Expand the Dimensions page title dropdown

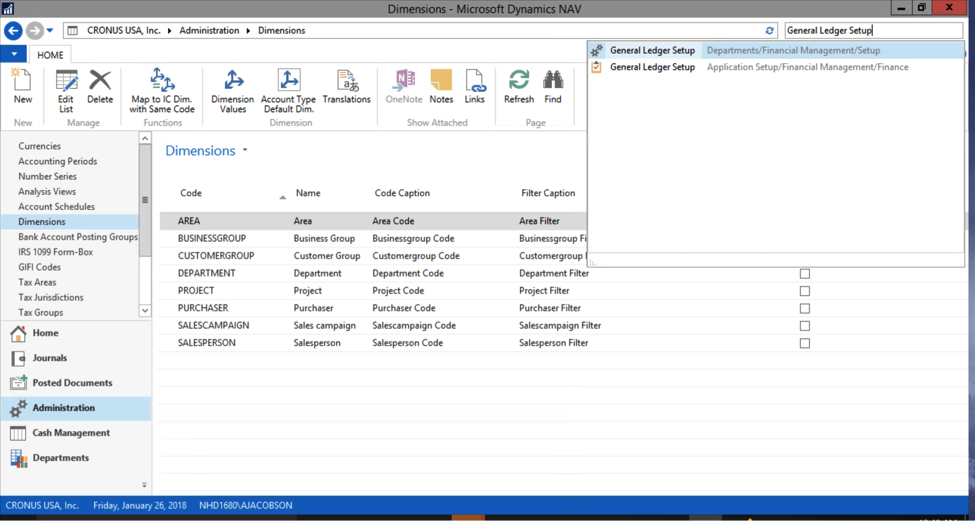(x=245, y=151)
